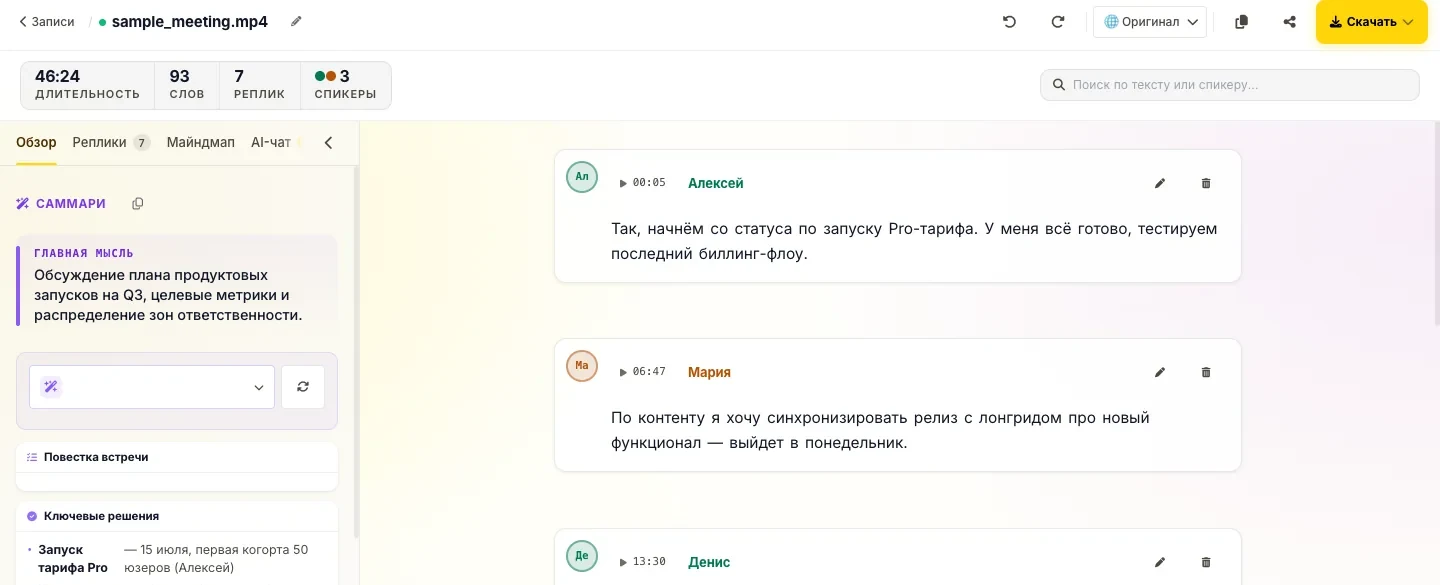Go back to Записи list
Screen dimensions: 1440x585
tap(47, 21)
